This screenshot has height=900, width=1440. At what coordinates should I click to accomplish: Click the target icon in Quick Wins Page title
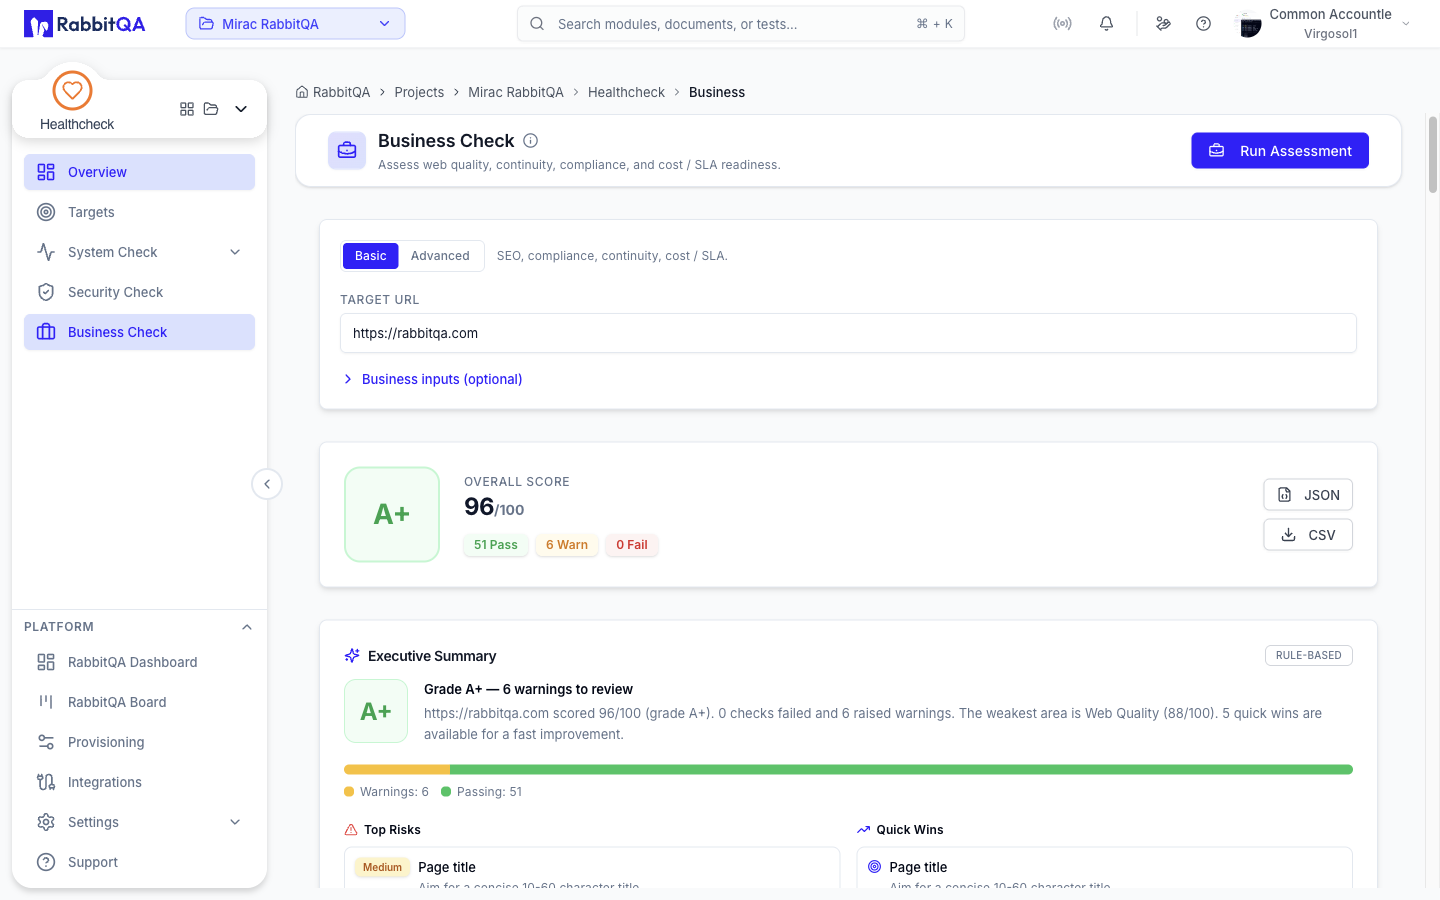click(x=875, y=867)
